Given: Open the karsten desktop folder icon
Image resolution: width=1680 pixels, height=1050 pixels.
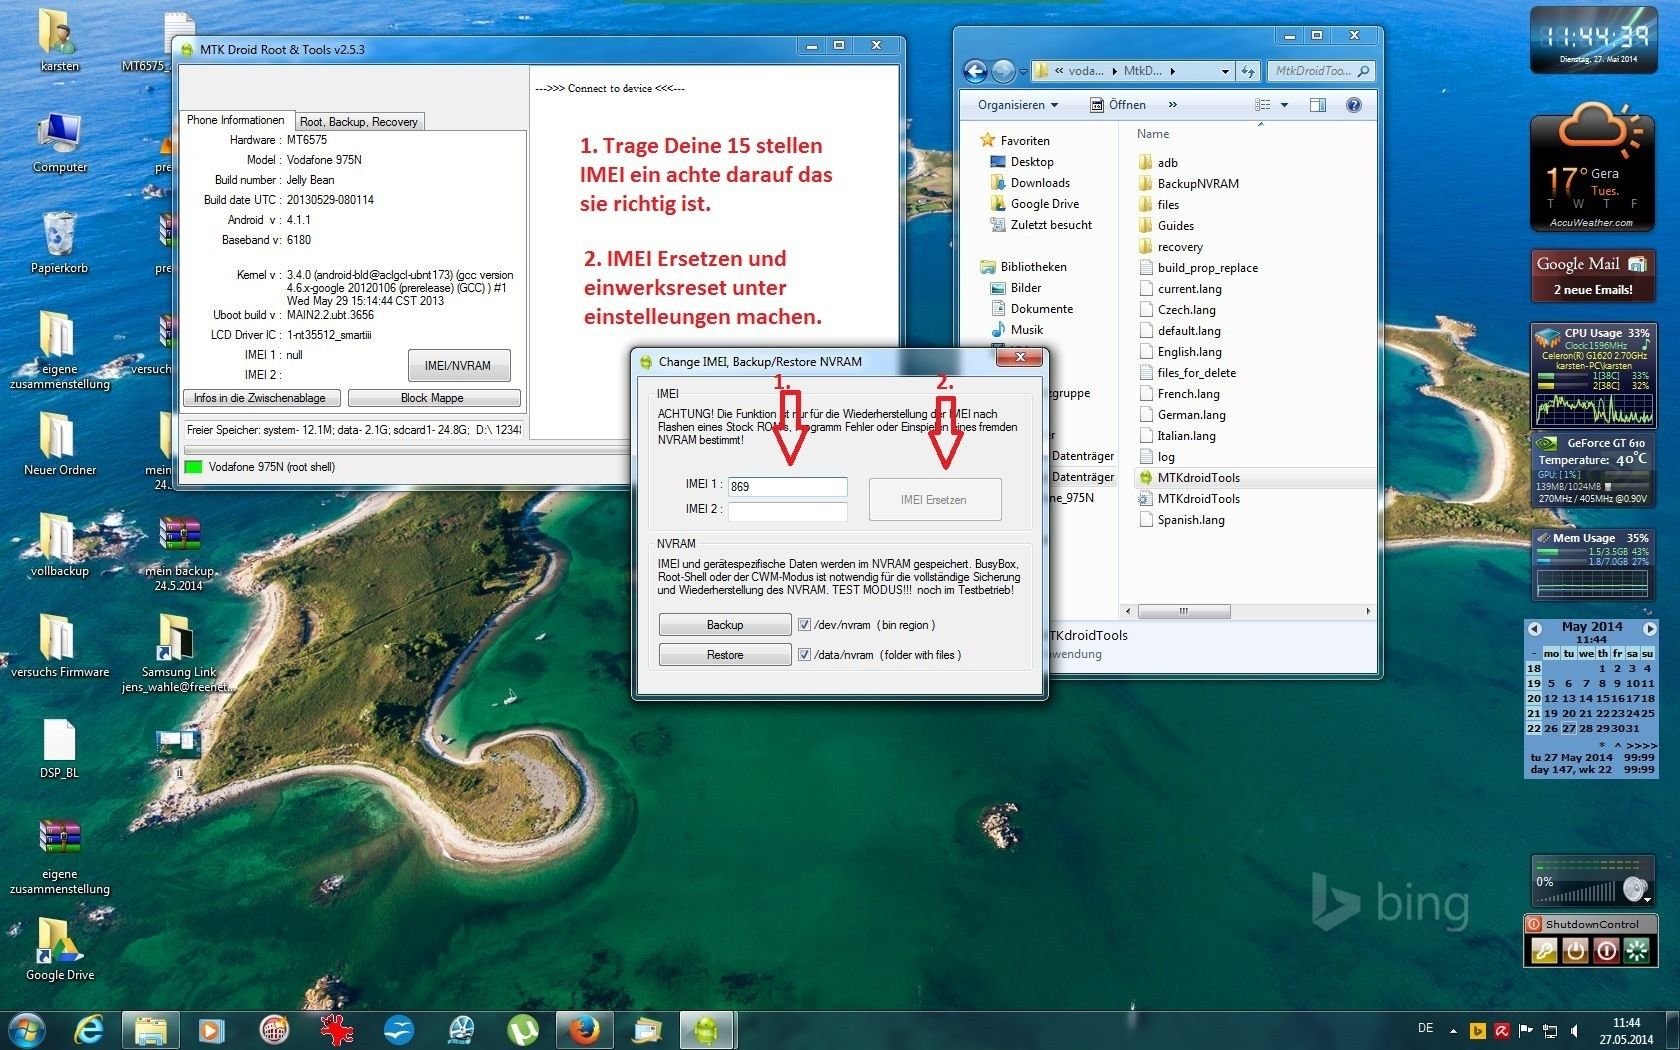Looking at the screenshot, I should click(x=59, y=42).
